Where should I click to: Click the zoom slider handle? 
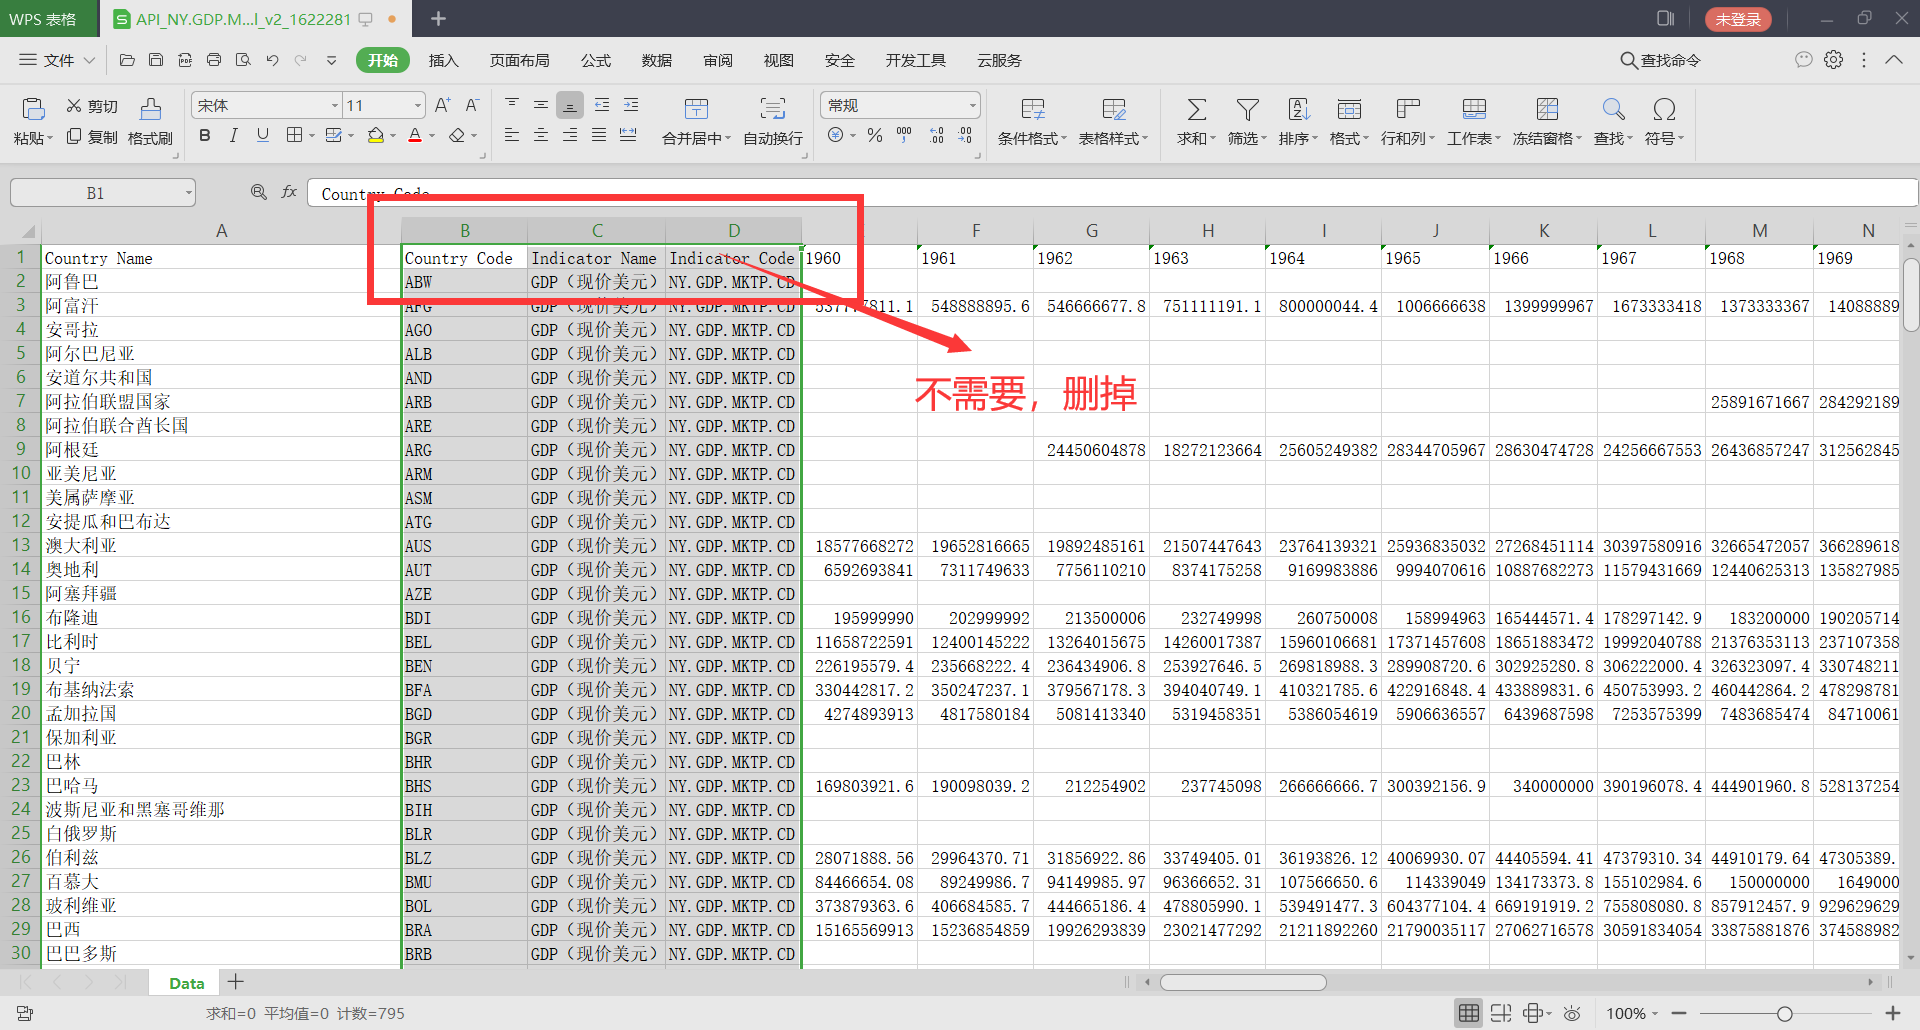[x=1784, y=1013]
